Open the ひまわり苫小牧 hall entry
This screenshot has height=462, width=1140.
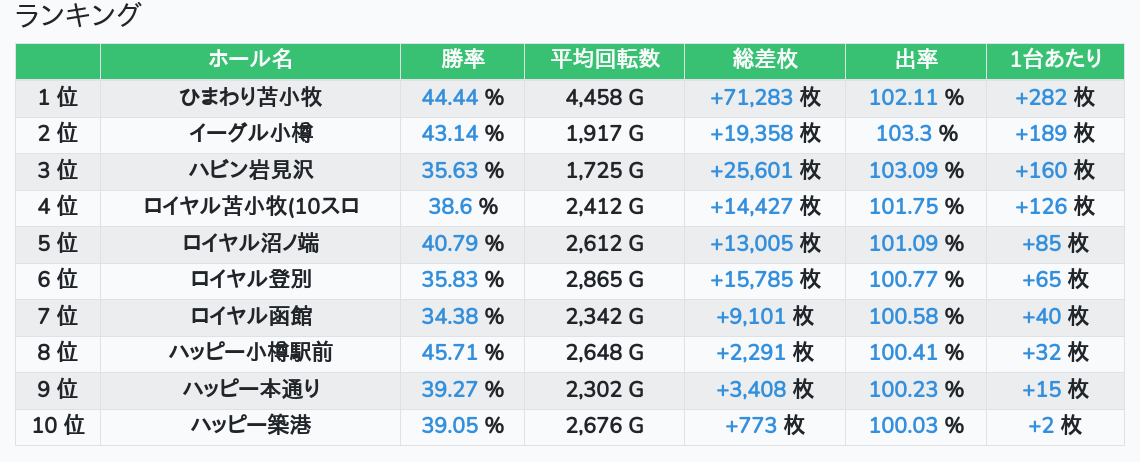pyautogui.click(x=250, y=98)
